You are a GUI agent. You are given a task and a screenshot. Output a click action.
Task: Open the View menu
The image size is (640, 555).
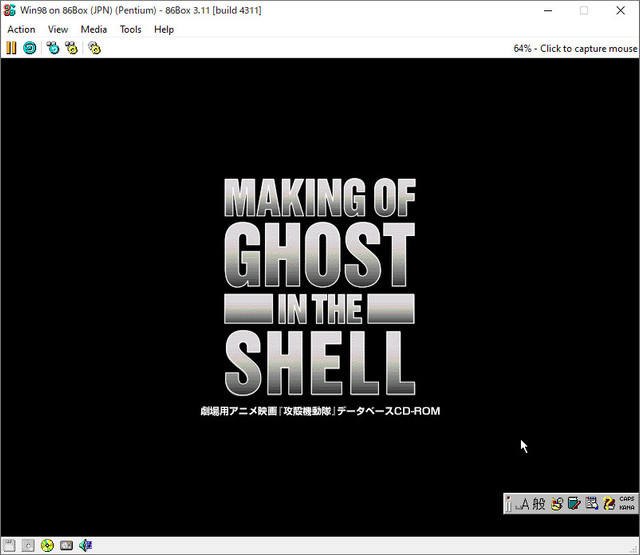58,29
